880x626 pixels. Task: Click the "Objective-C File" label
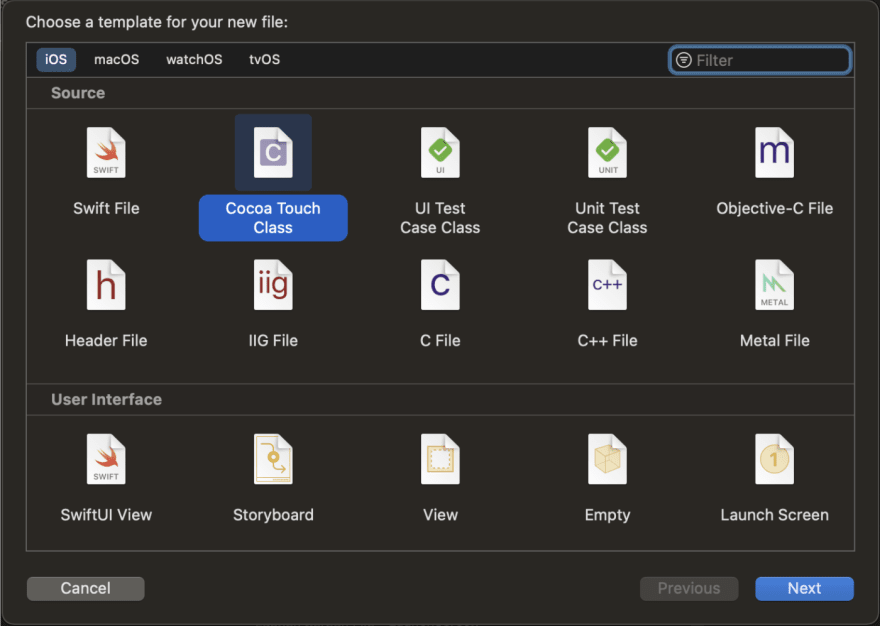point(774,208)
